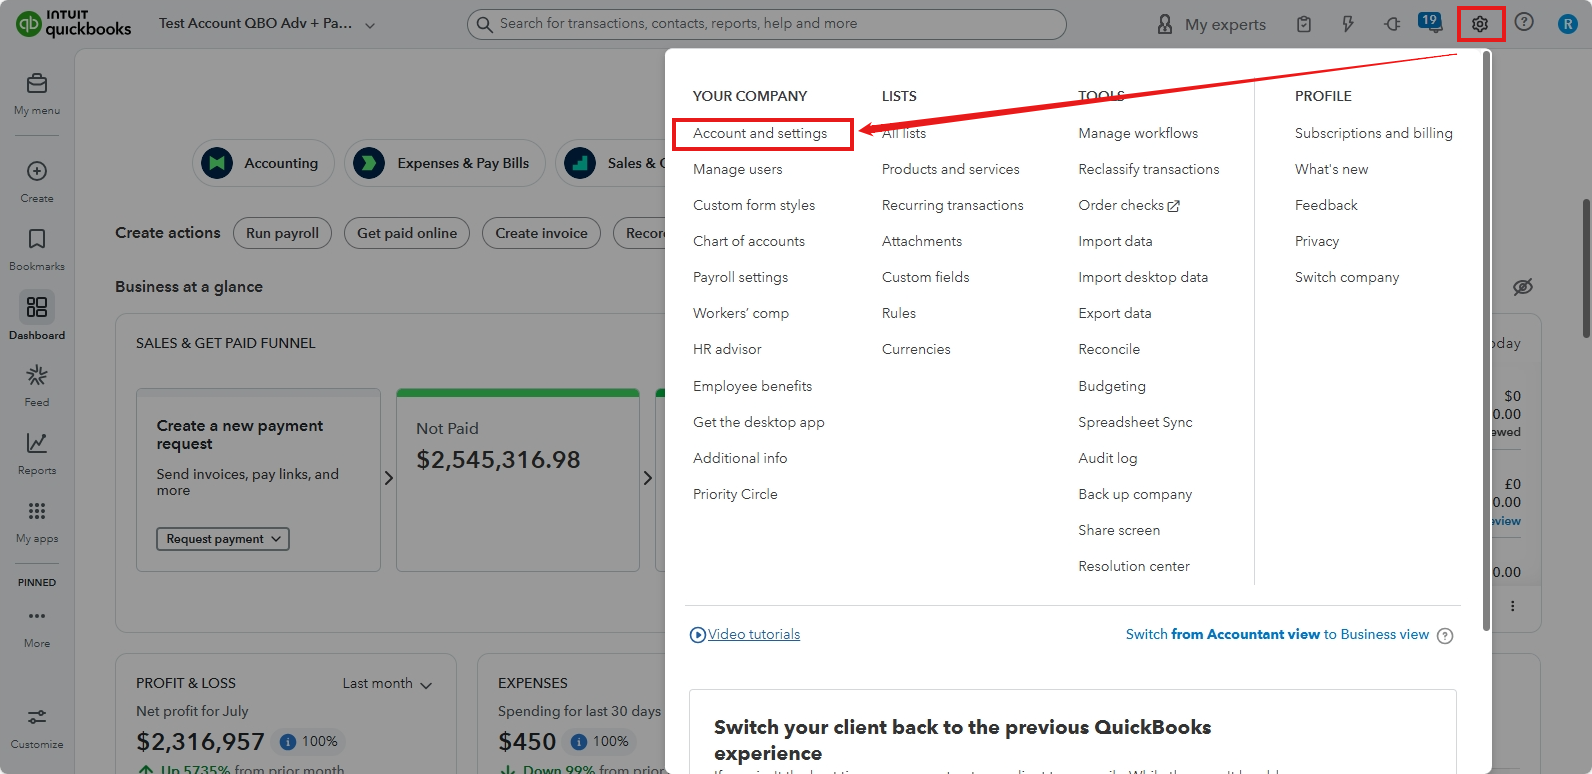Viewport: 1592px width, 774px height.
Task: Click the main page scrollbar
Action: pyautogui.click(x=1586, y=268)
